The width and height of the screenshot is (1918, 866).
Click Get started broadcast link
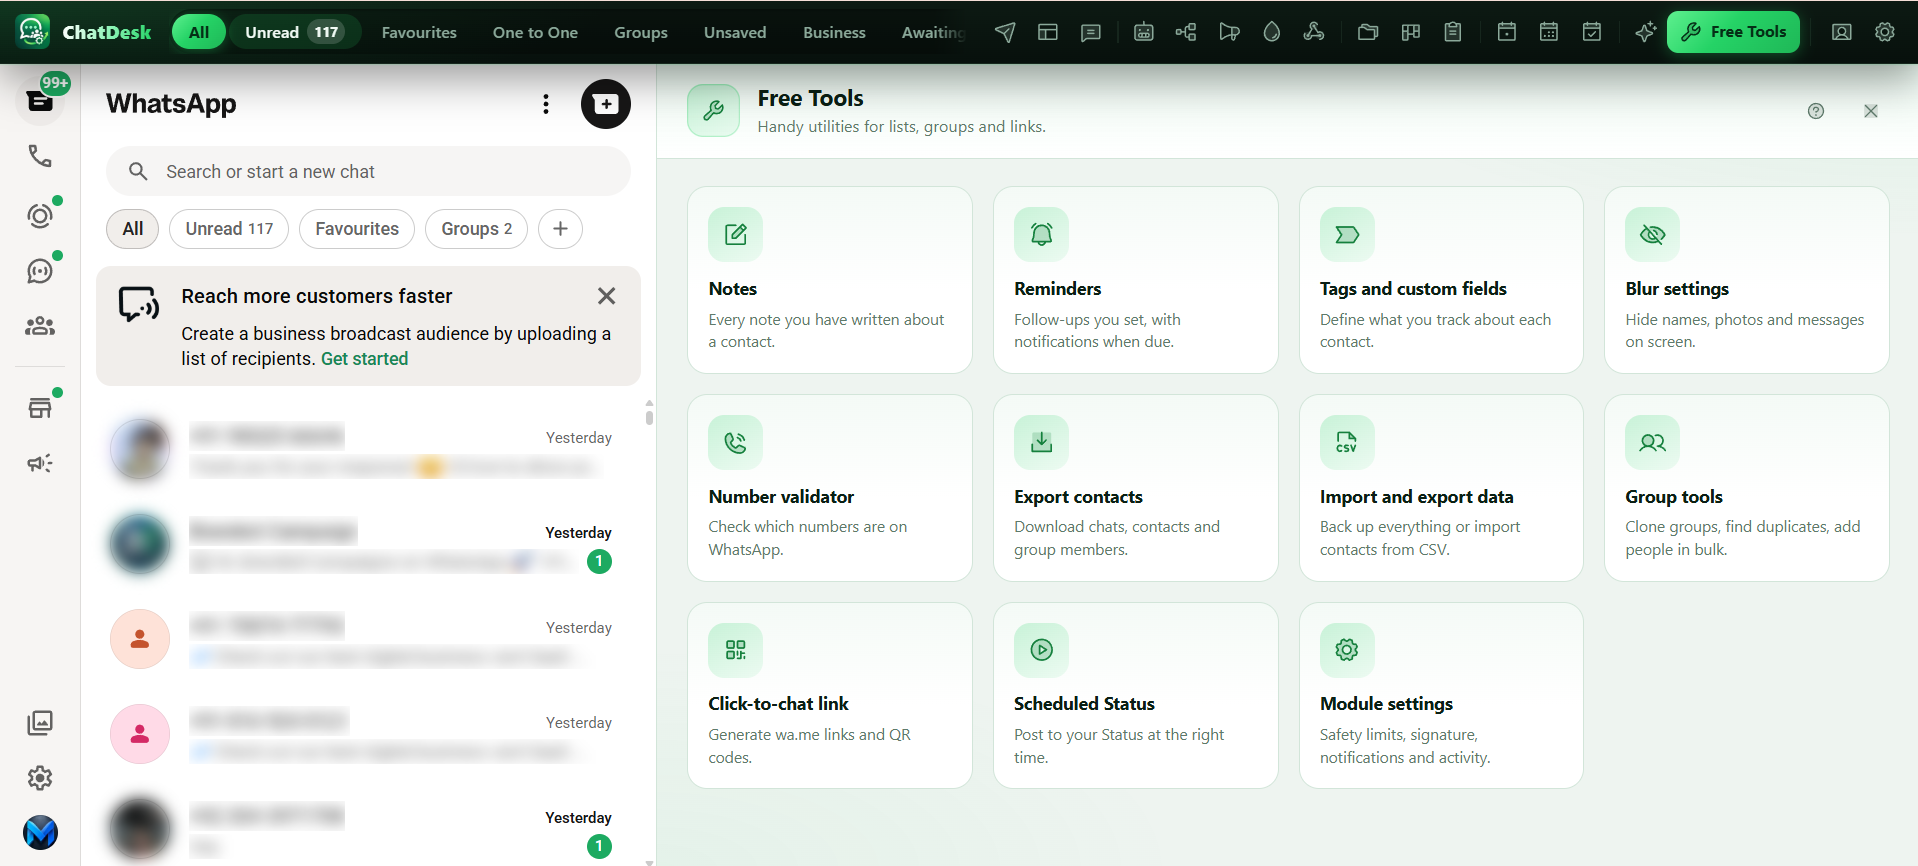coord(364,359)
